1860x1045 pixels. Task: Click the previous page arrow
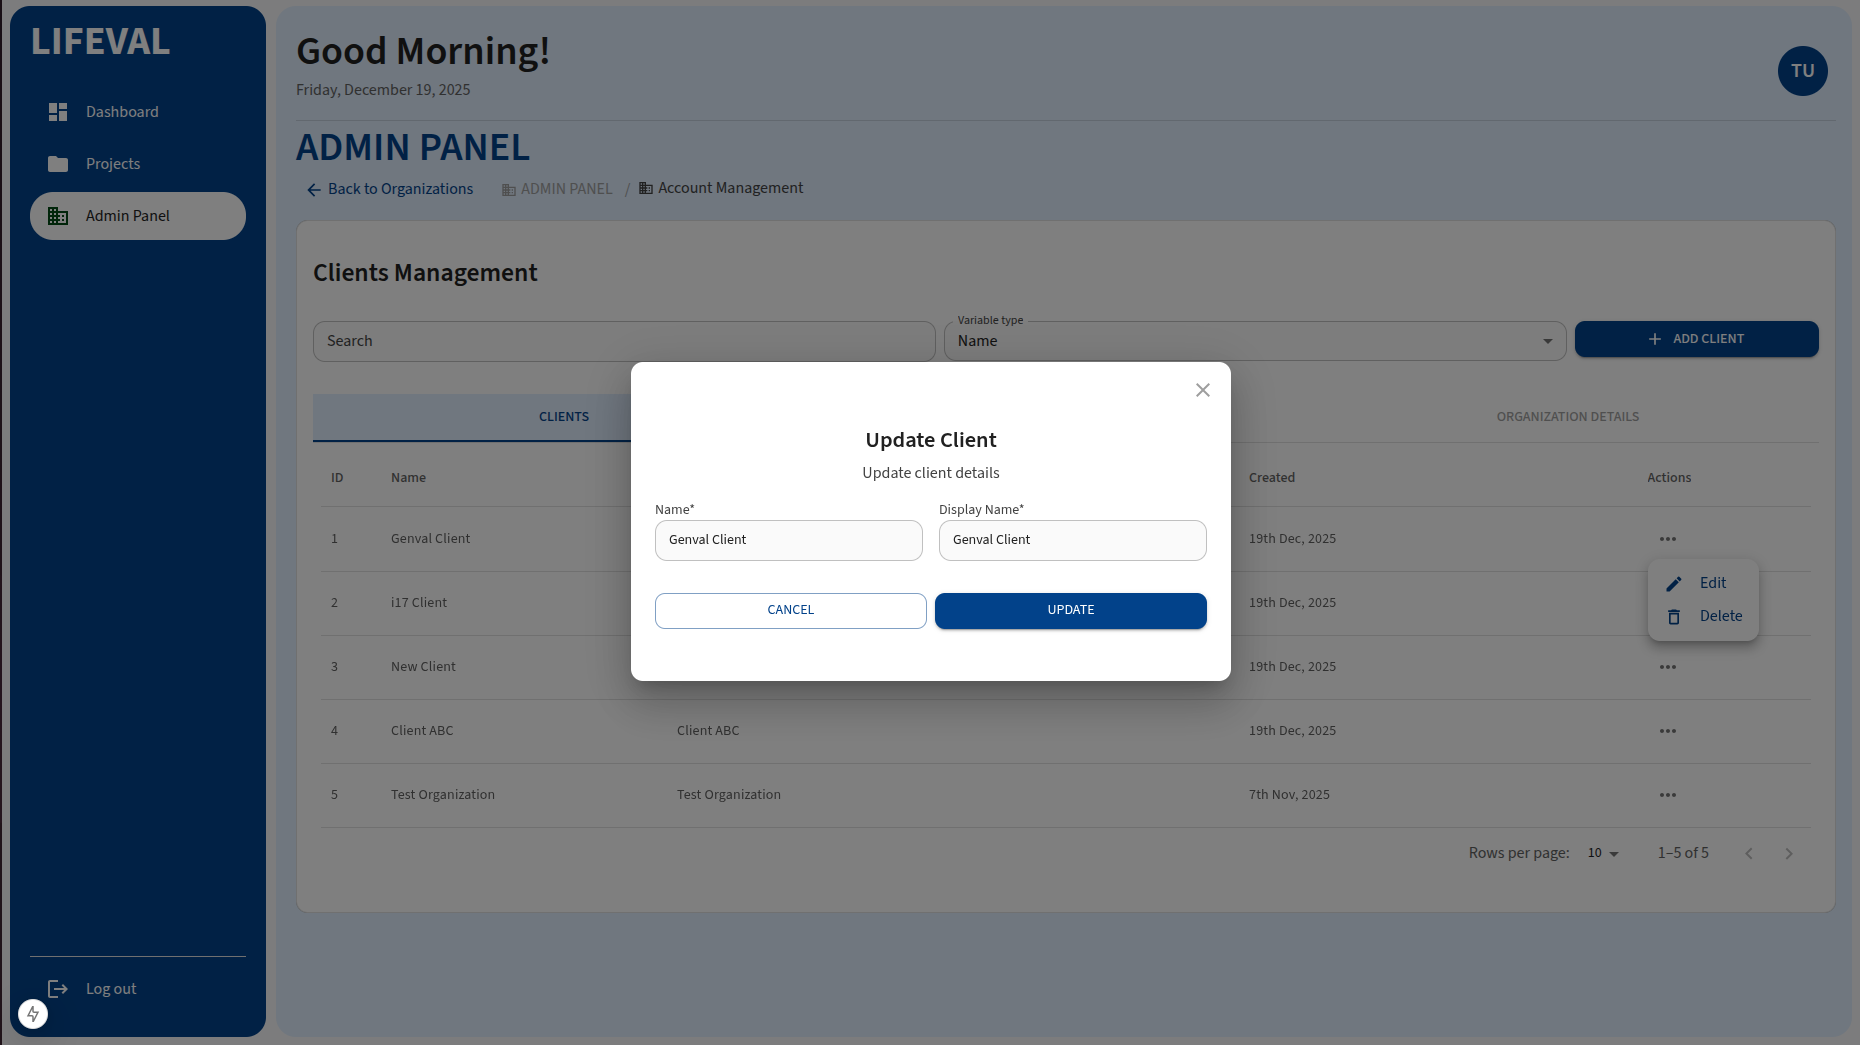tap(1748, 853)
